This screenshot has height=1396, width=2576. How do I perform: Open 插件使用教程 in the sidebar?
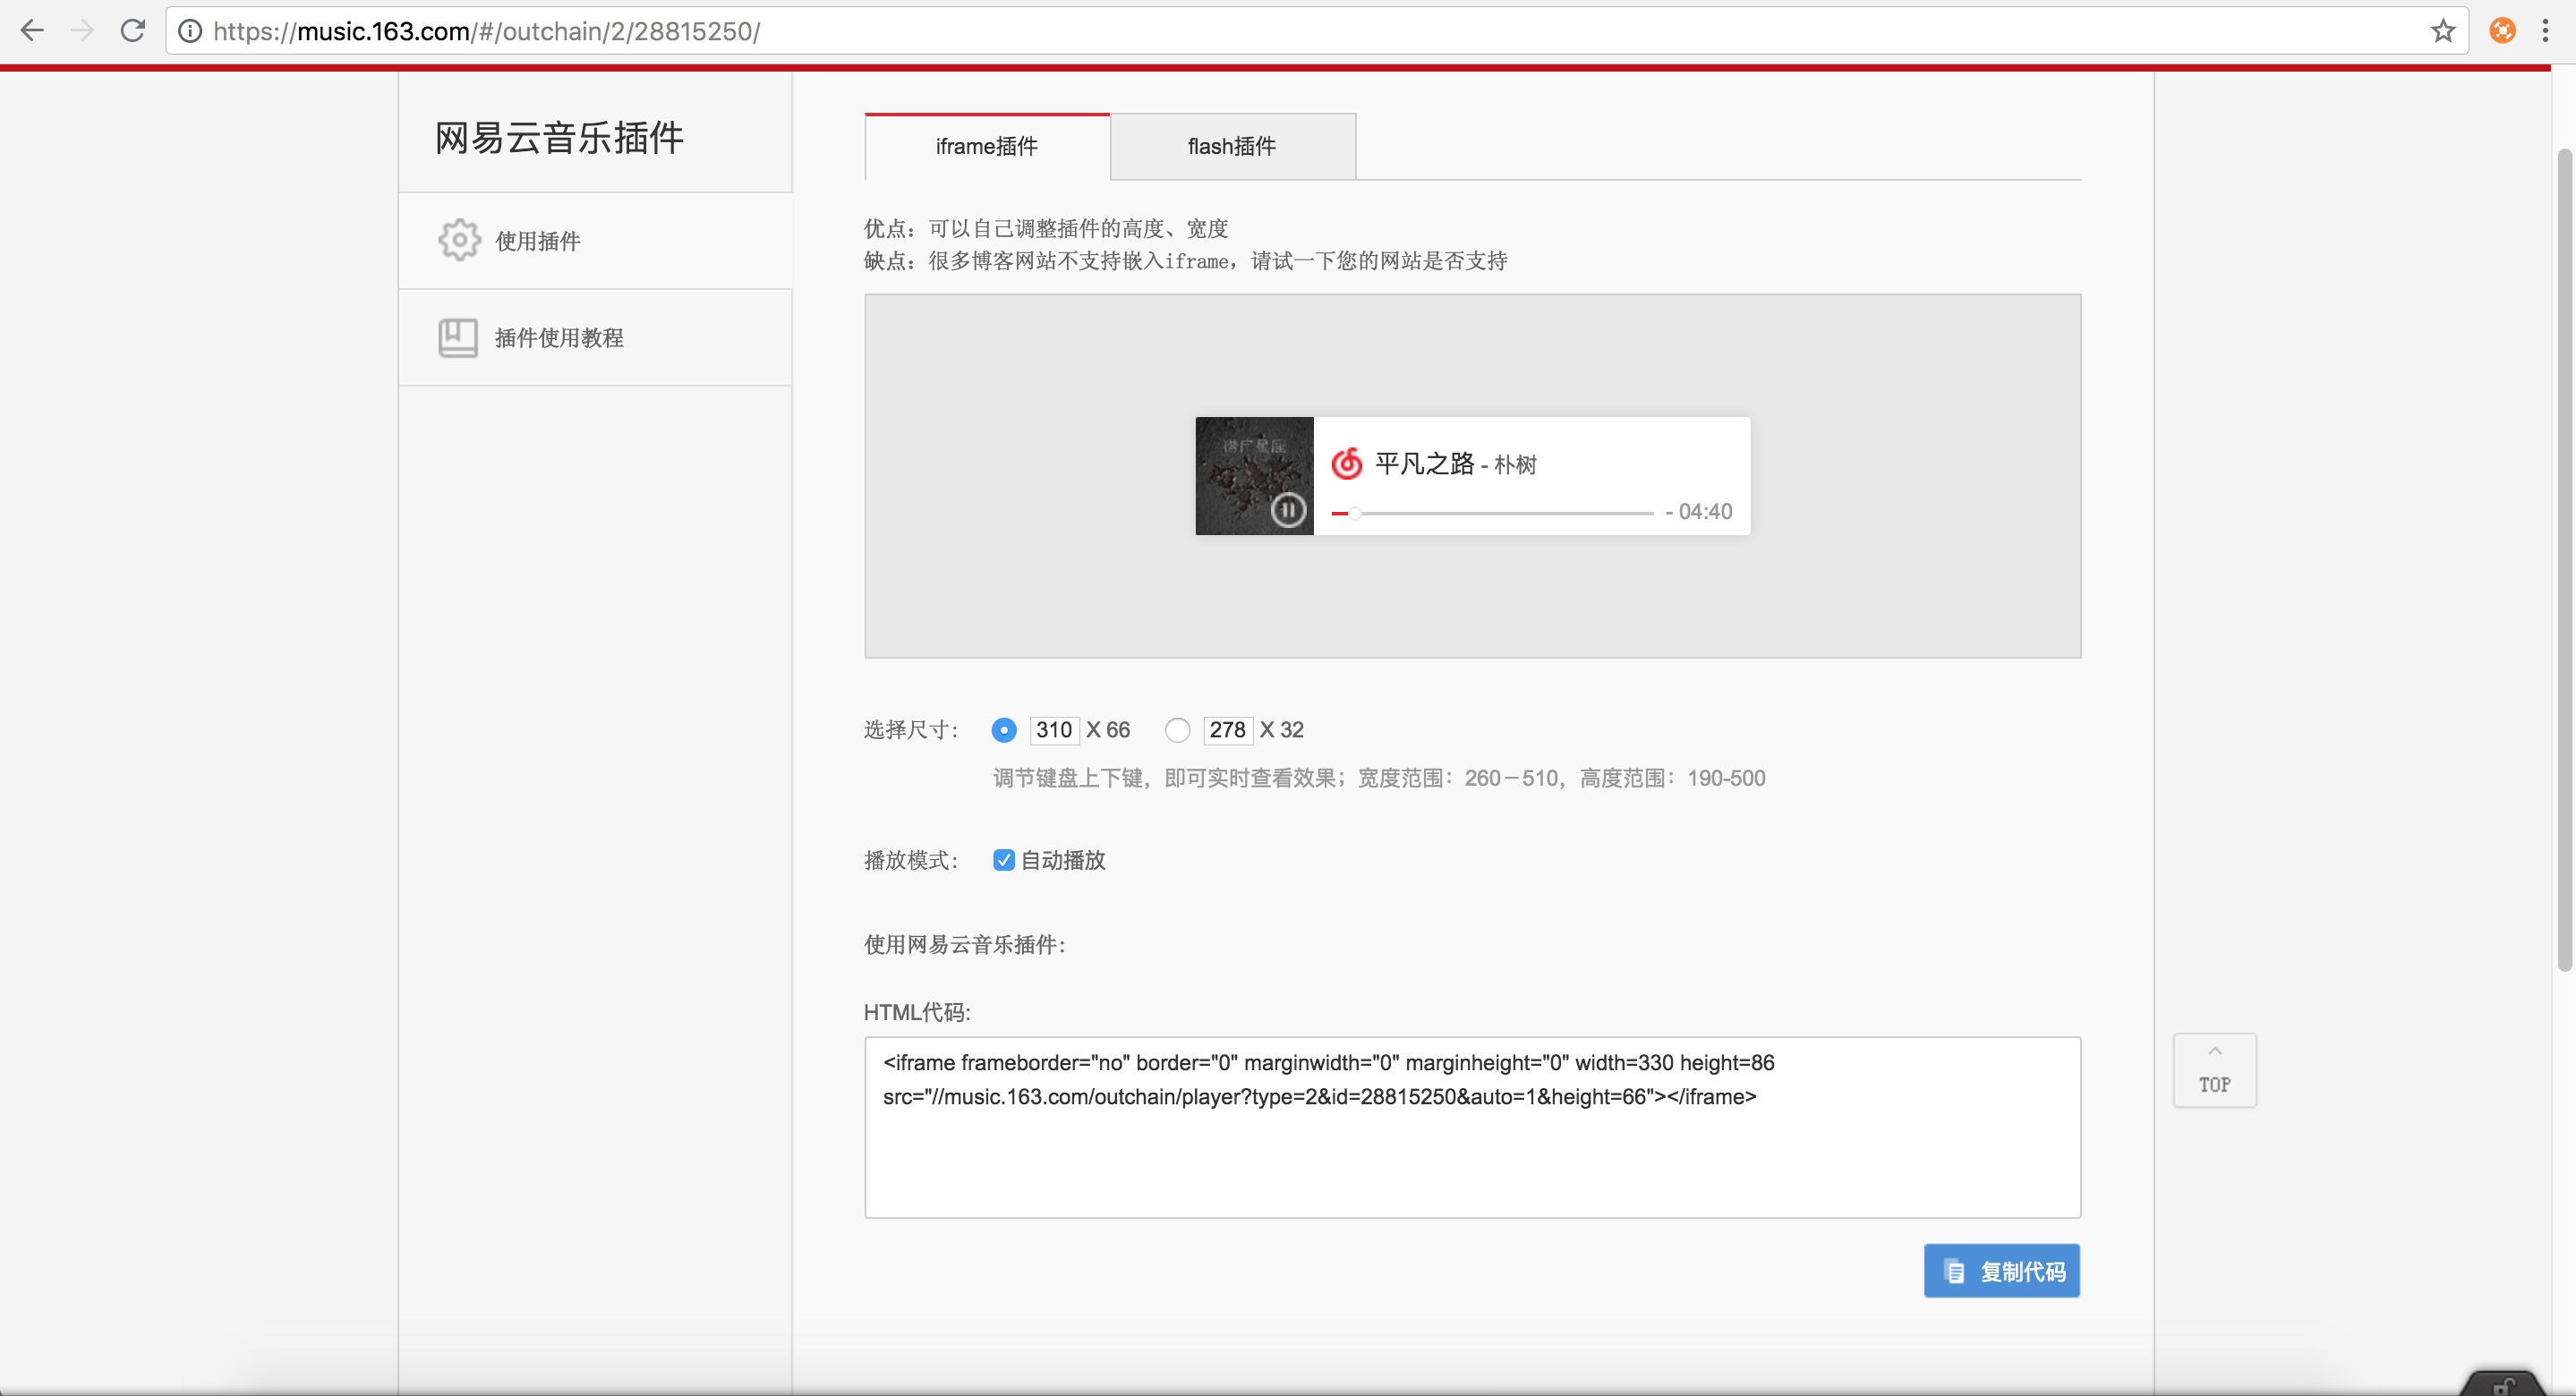pos(595,337)
